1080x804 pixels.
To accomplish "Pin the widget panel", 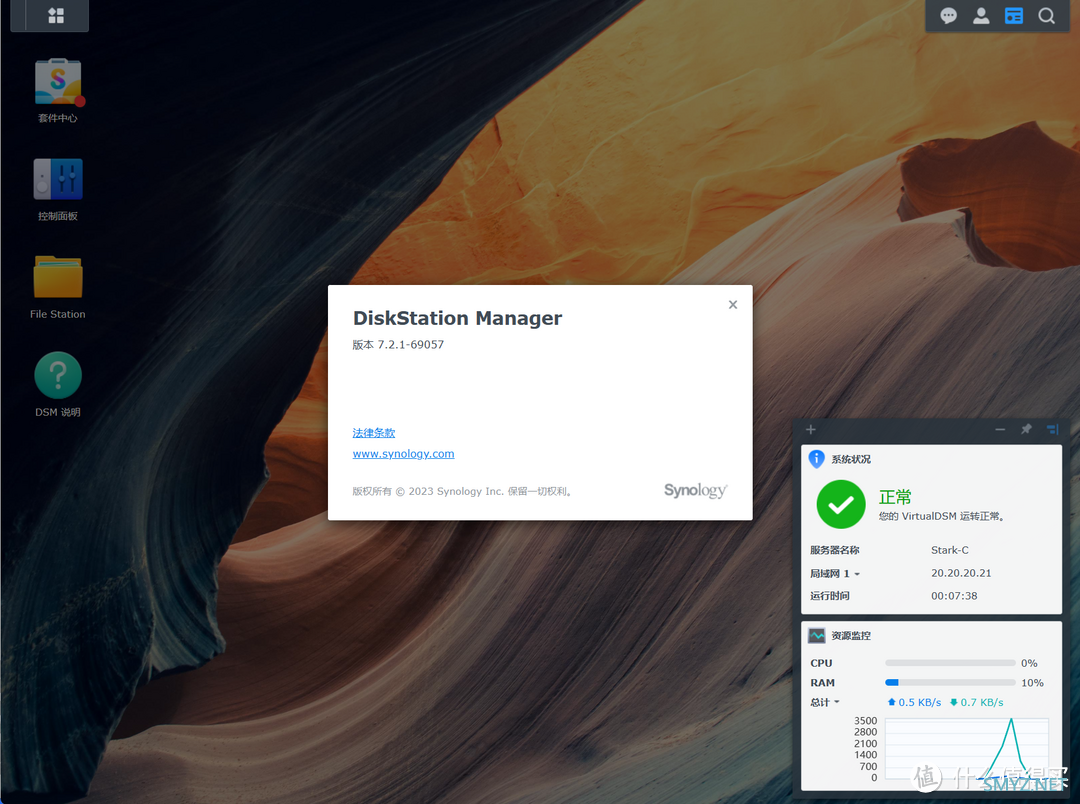I will coord(1026,429).
